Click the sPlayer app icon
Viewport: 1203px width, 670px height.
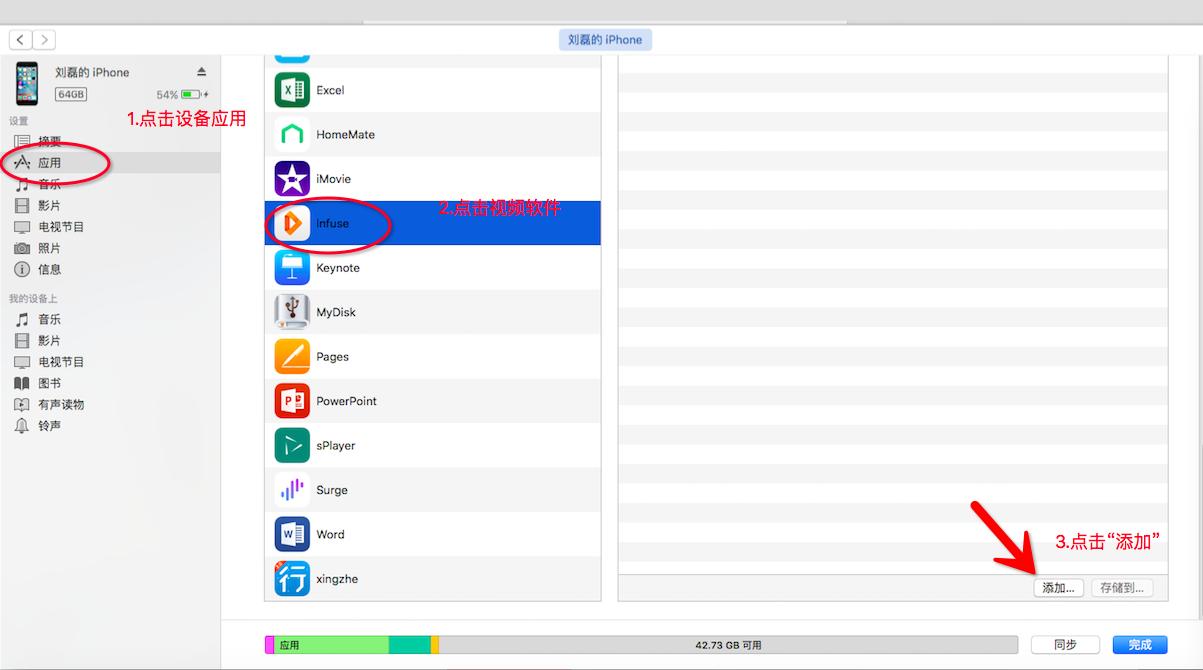(x=292, y=445)
